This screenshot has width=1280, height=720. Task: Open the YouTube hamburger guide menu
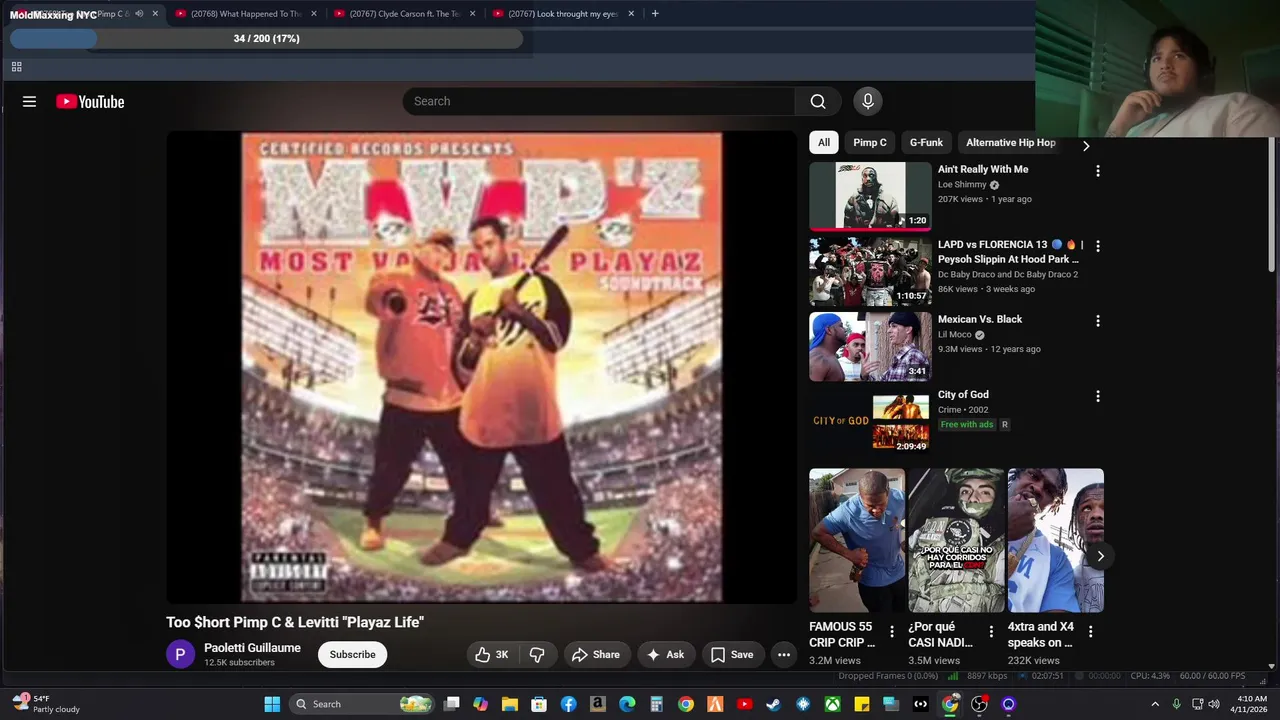[29, 101]
